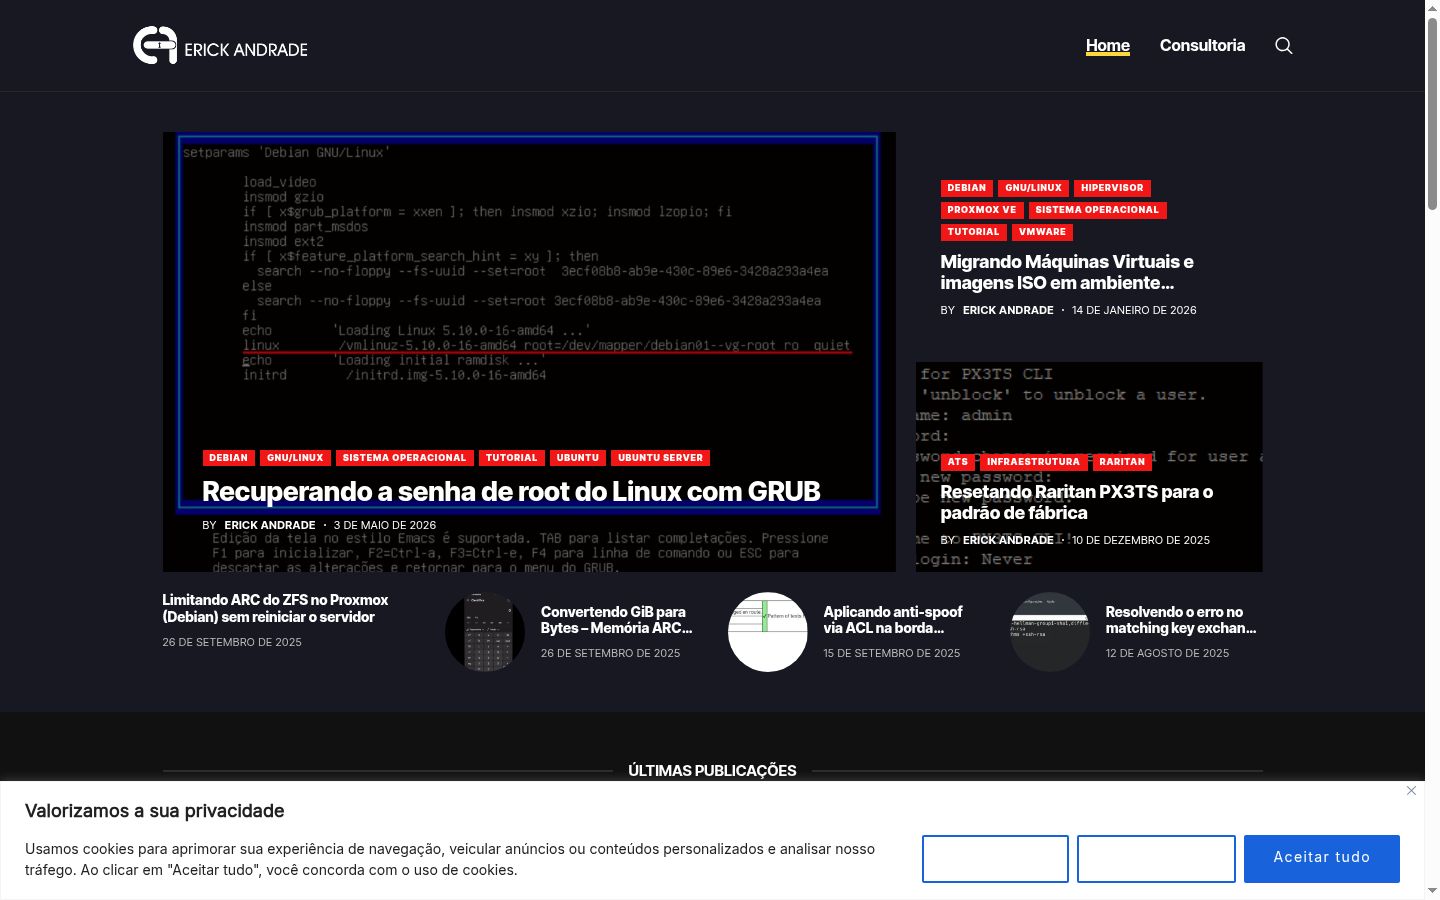Click the round thumbnail of Aplicando anti-spoof

click(x=767, y=632)
